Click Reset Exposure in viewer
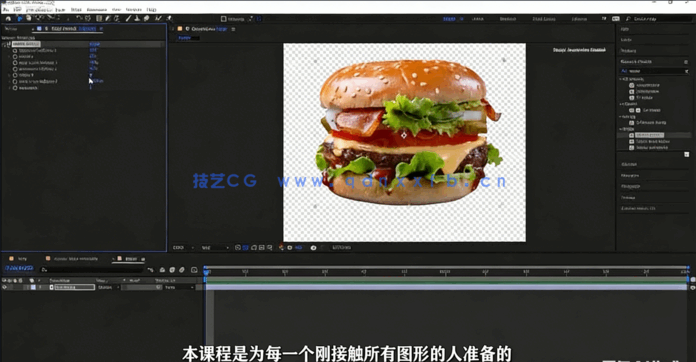Viewport: 696px width, 362px height. click(290, 248)
